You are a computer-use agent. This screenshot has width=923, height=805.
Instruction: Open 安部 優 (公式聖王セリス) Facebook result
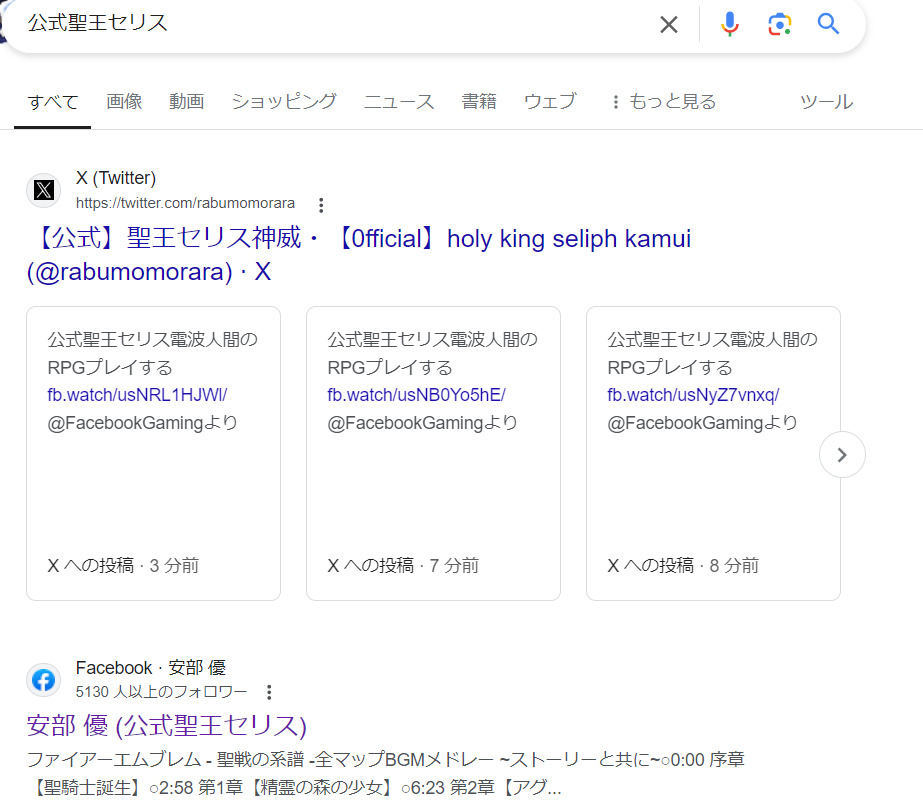pyautogui.click(x=167, y=726)
